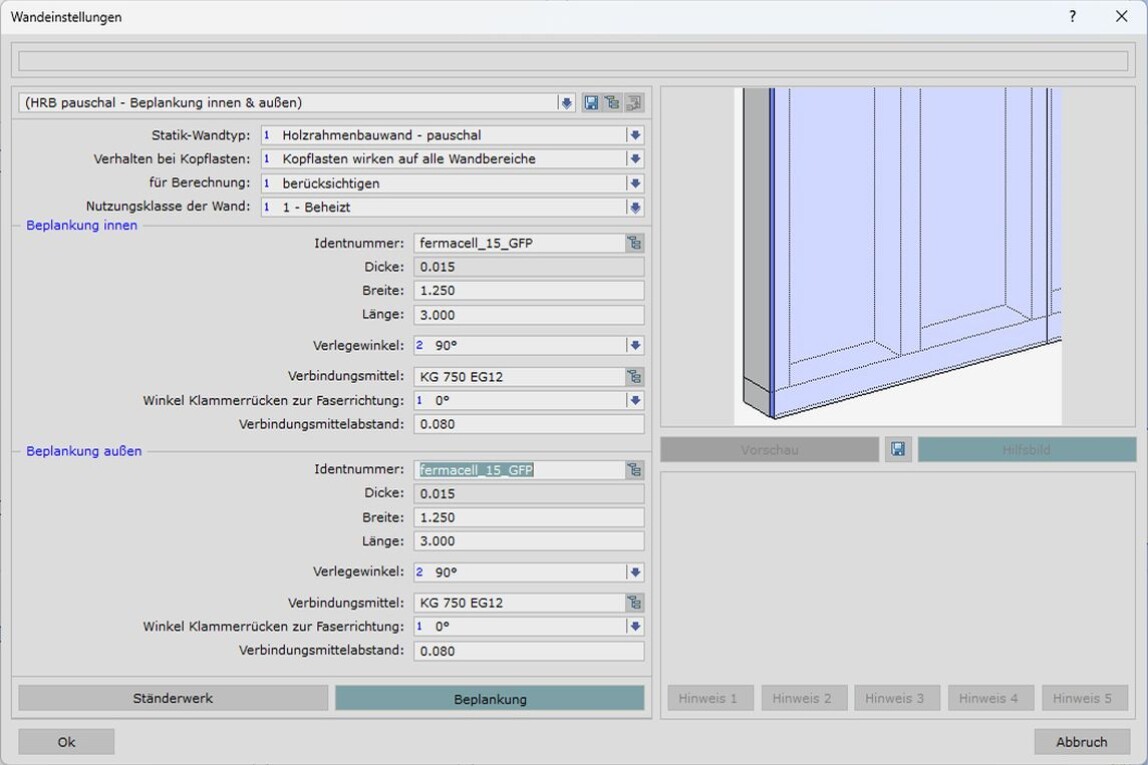Expand Verlegewinkel dropdown under Beplankung innen

tap(635, 346)
